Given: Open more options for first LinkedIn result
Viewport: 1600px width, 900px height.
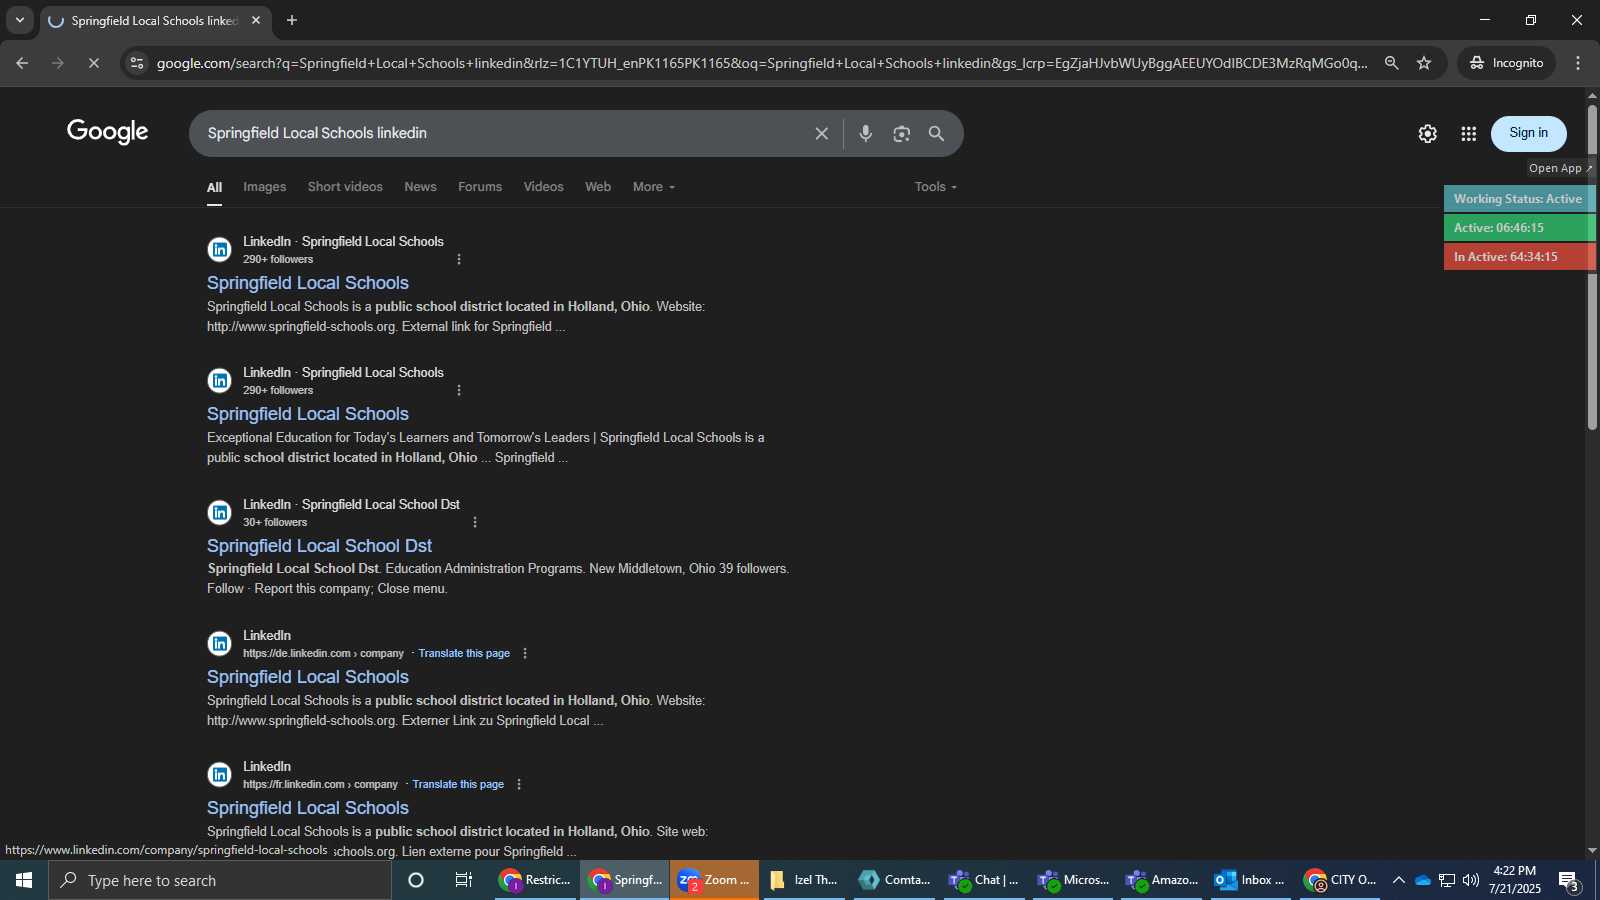Looking at the screenshot, I should 459,259.
